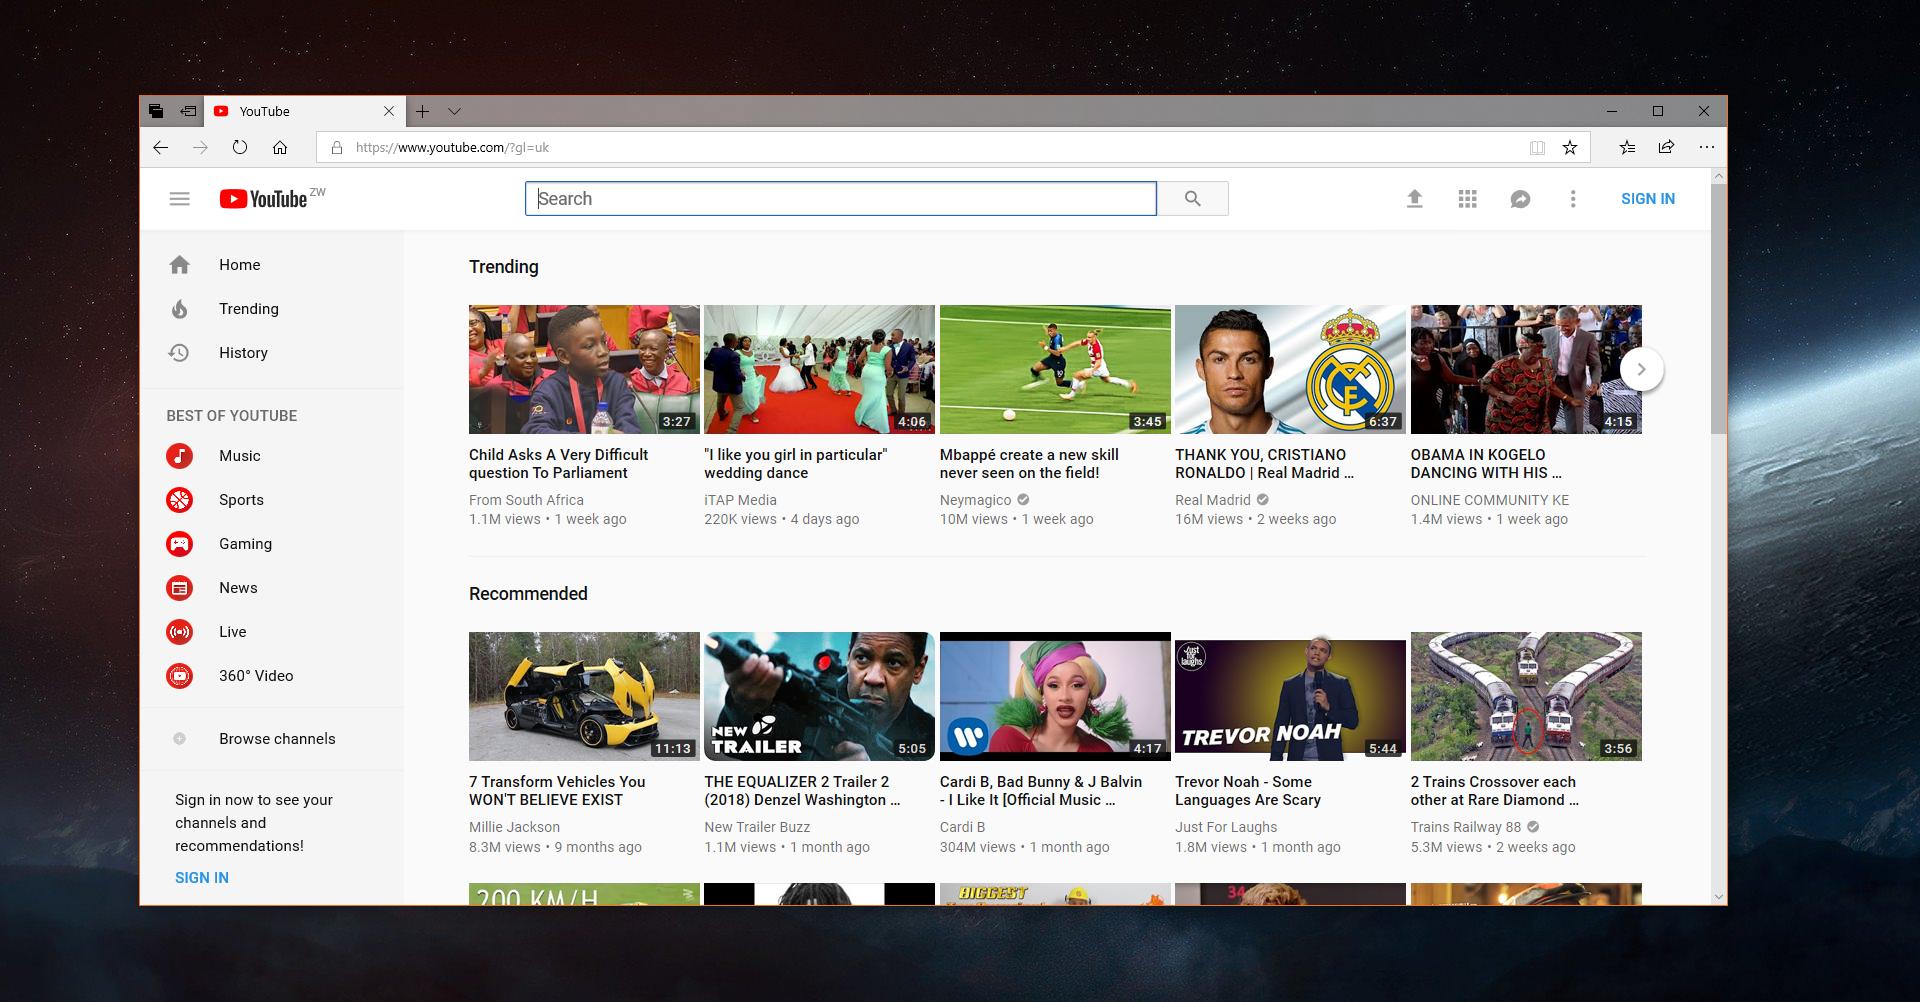Open Real Madrid channel link

coord(1213,500)
